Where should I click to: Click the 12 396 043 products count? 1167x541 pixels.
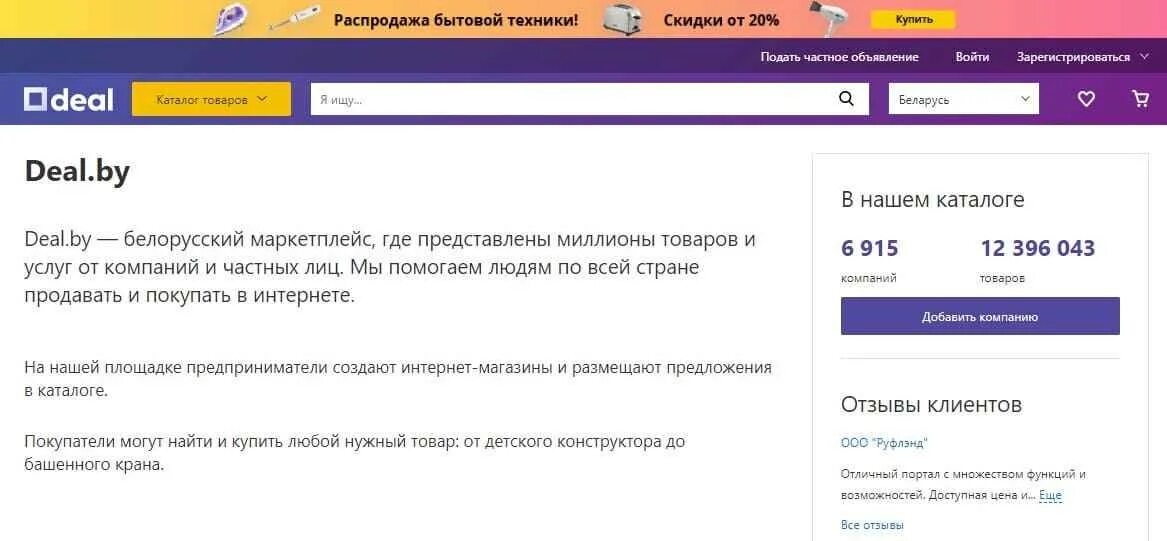click(x=1037, y=248)
